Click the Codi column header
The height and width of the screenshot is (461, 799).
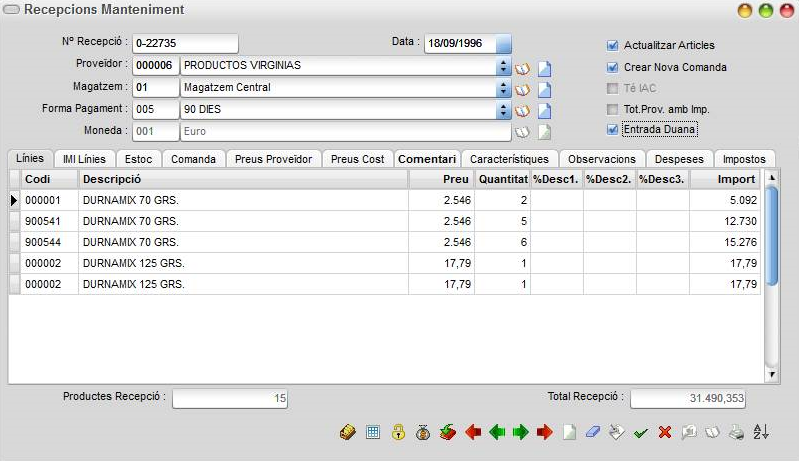(49, 179)
